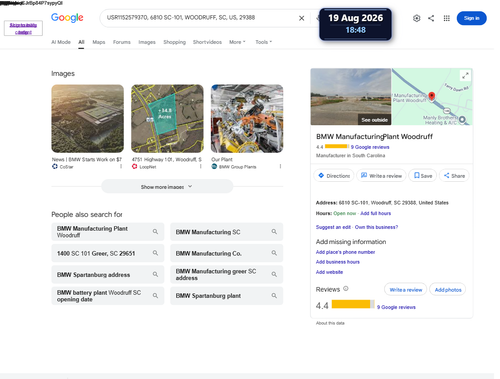
Task: Open options menu for BMW Group Plants image
Action: tap(280, 166)
